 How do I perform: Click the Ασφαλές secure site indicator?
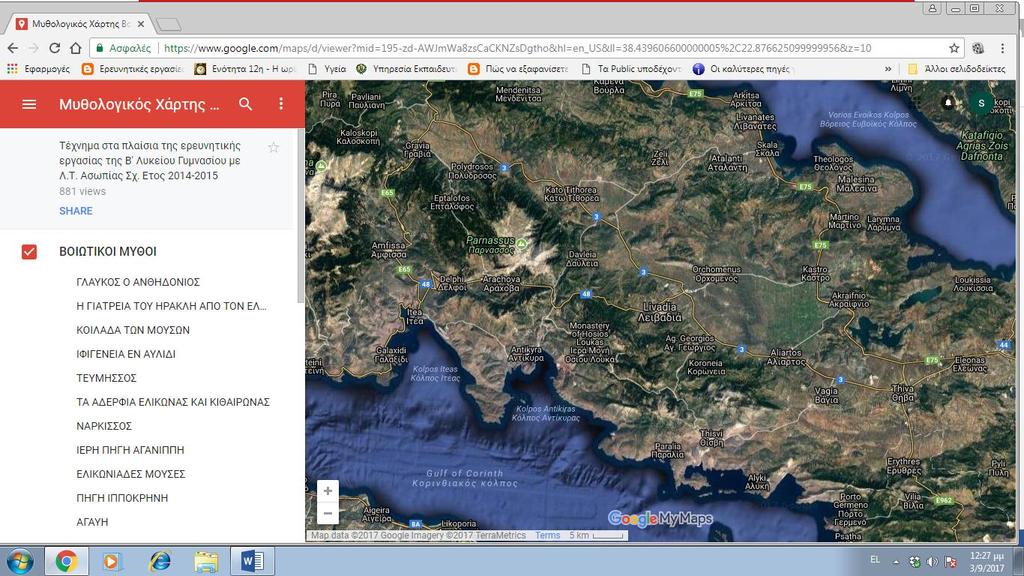123,48
